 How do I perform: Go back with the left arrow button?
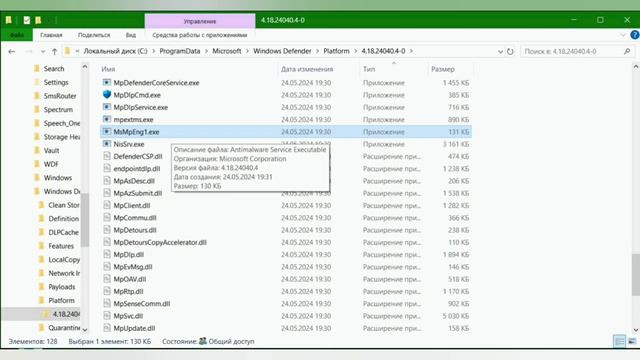click(11, 51)
